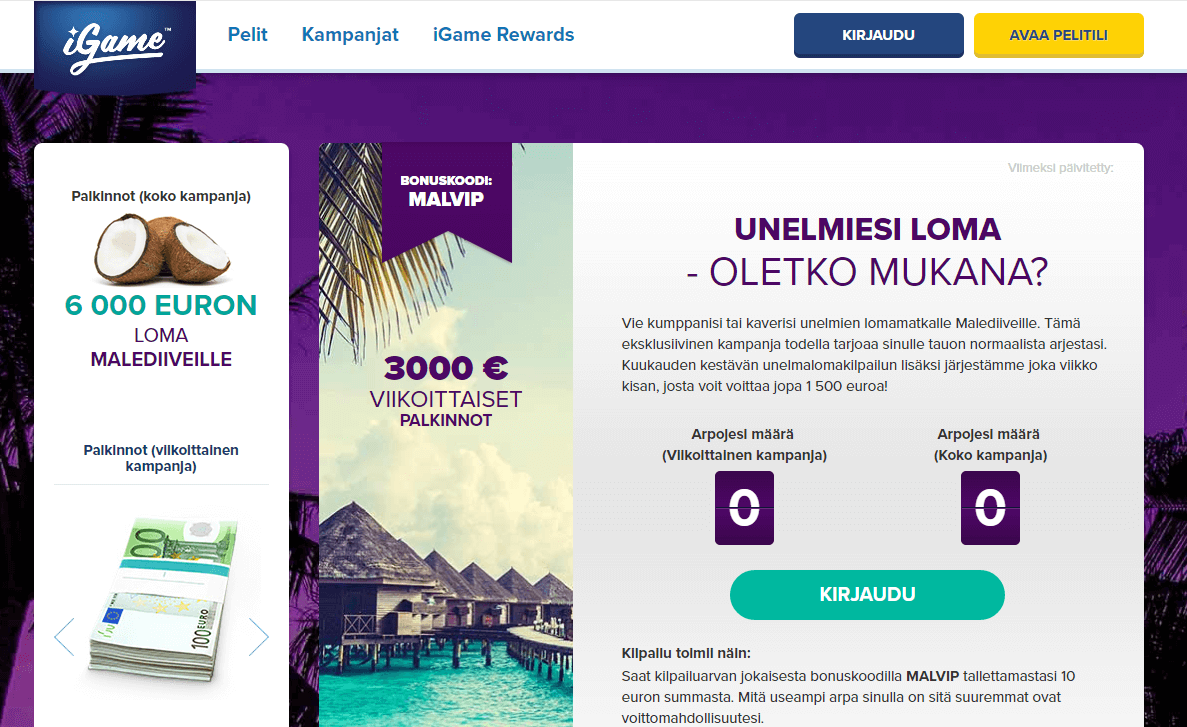Click the whole campaign ticket counter

pyautogui.click(x=990, y=507)
